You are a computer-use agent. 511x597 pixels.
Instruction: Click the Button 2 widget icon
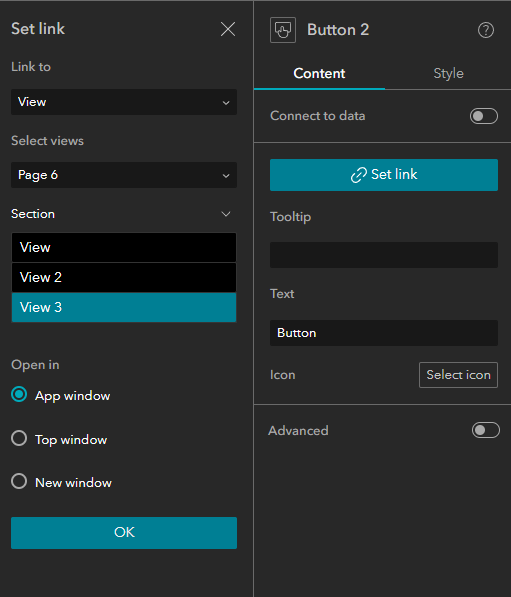pos(283,30)
